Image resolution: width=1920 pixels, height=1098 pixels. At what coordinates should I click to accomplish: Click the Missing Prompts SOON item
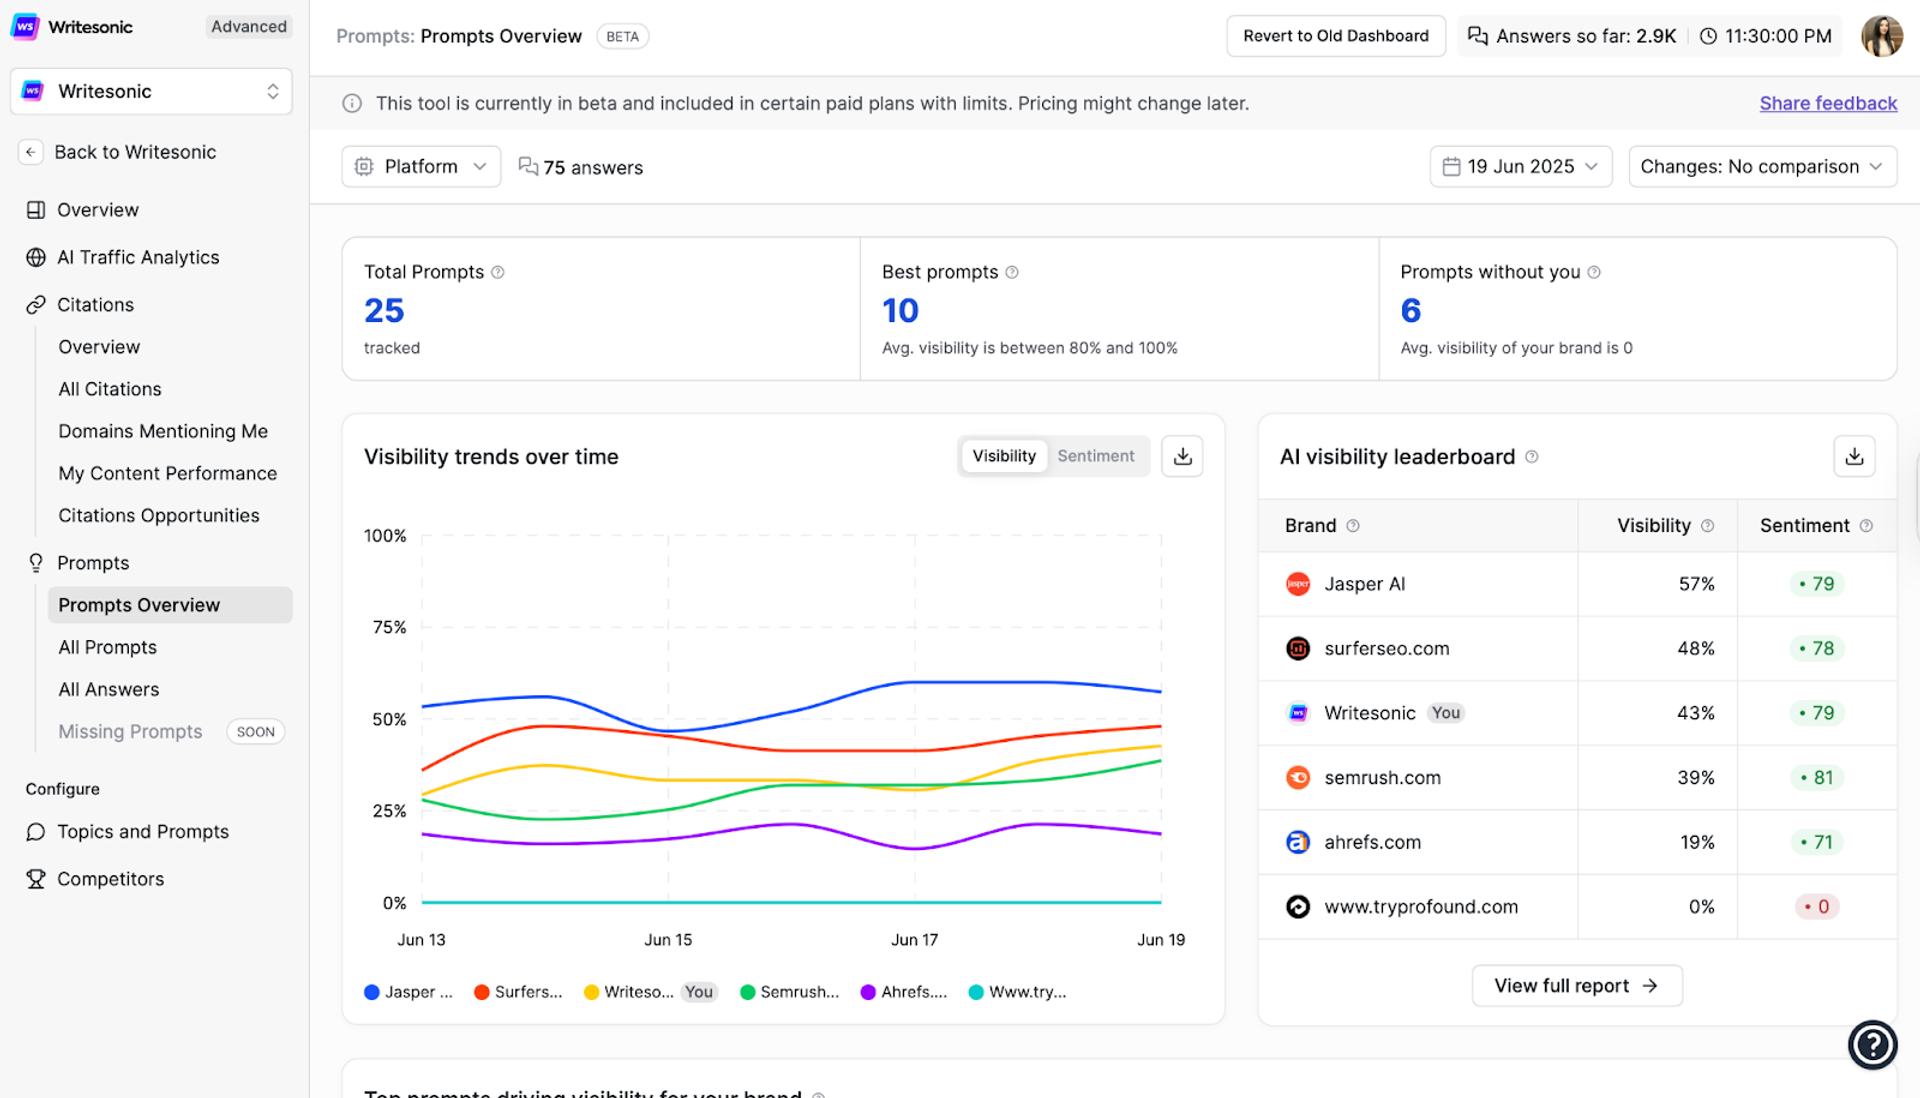click(170, 732)
